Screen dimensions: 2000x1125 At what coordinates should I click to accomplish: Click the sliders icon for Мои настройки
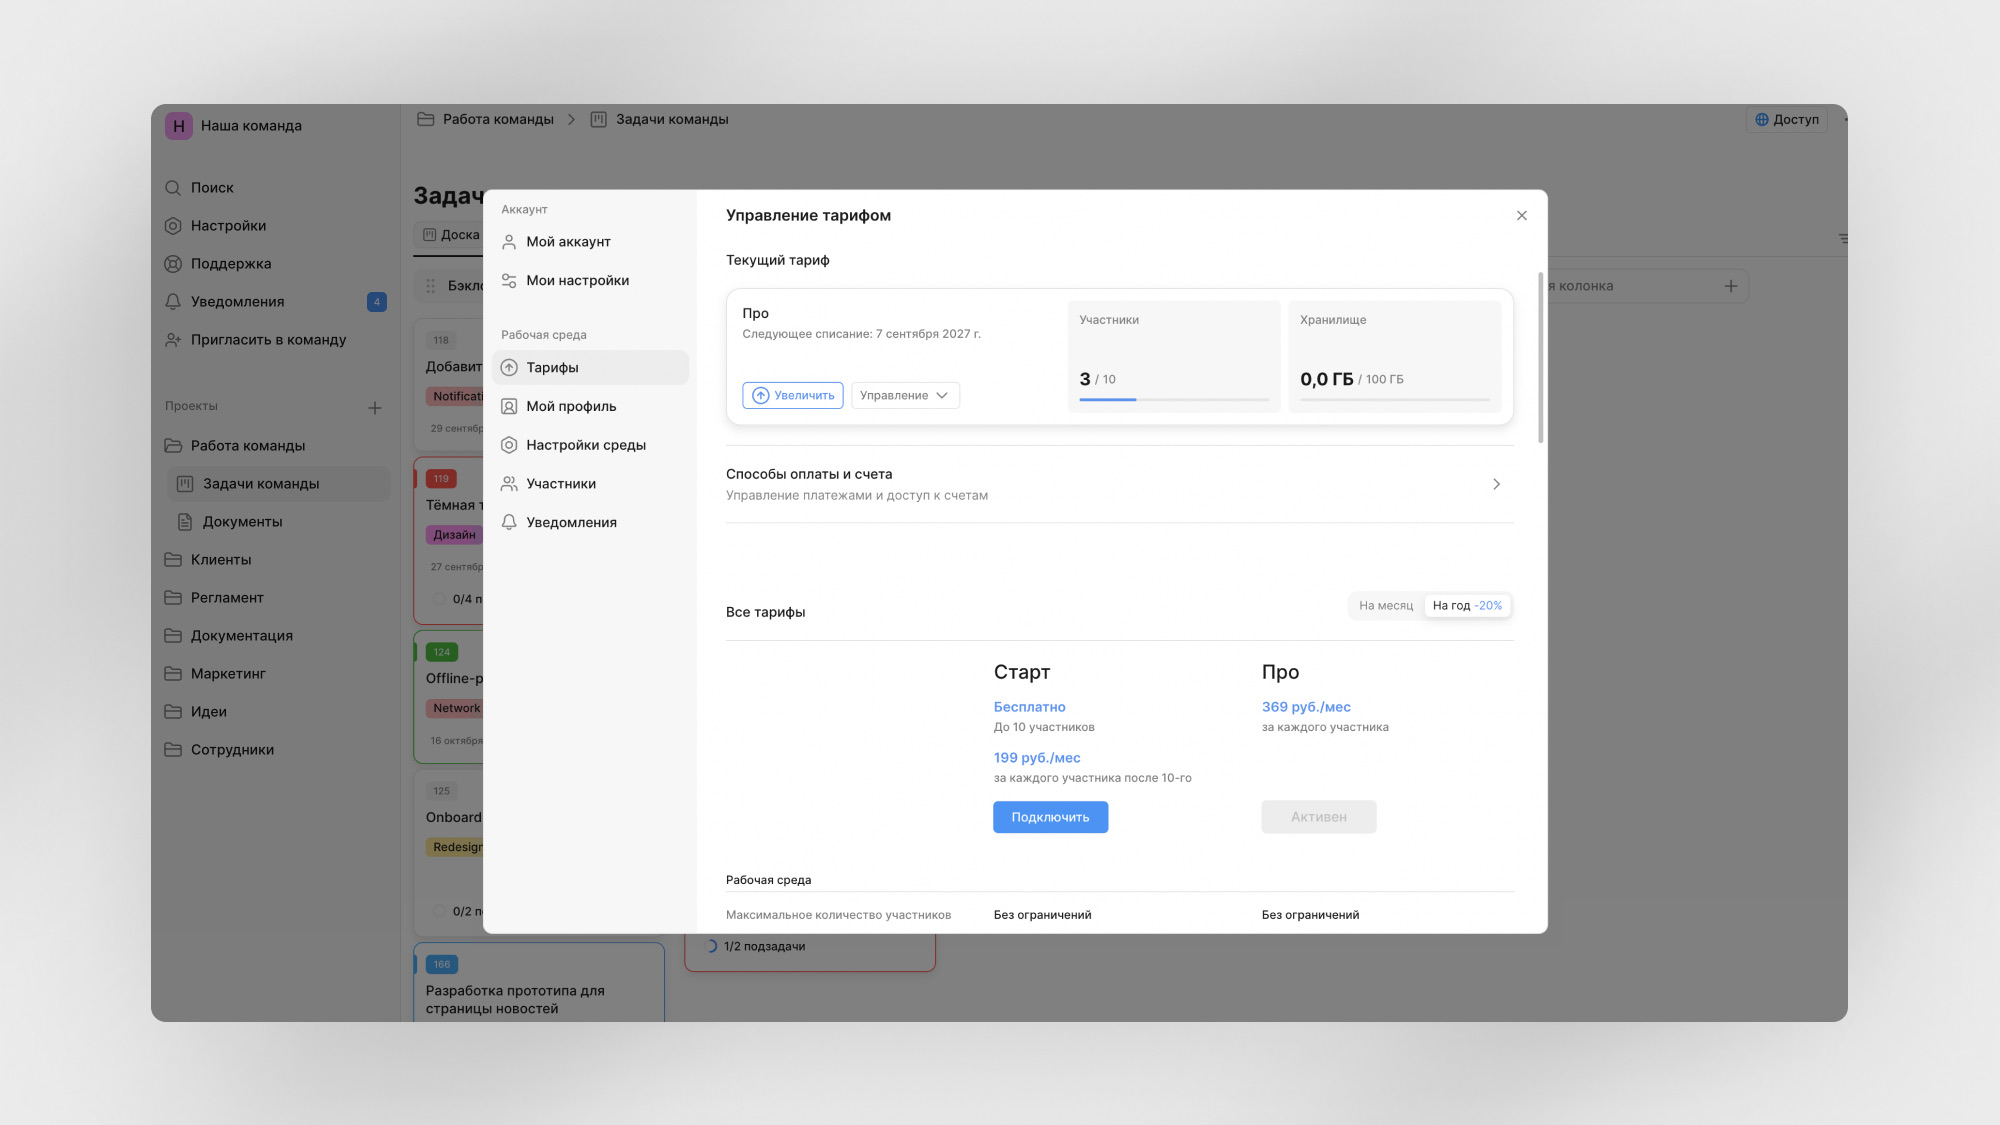509,281
